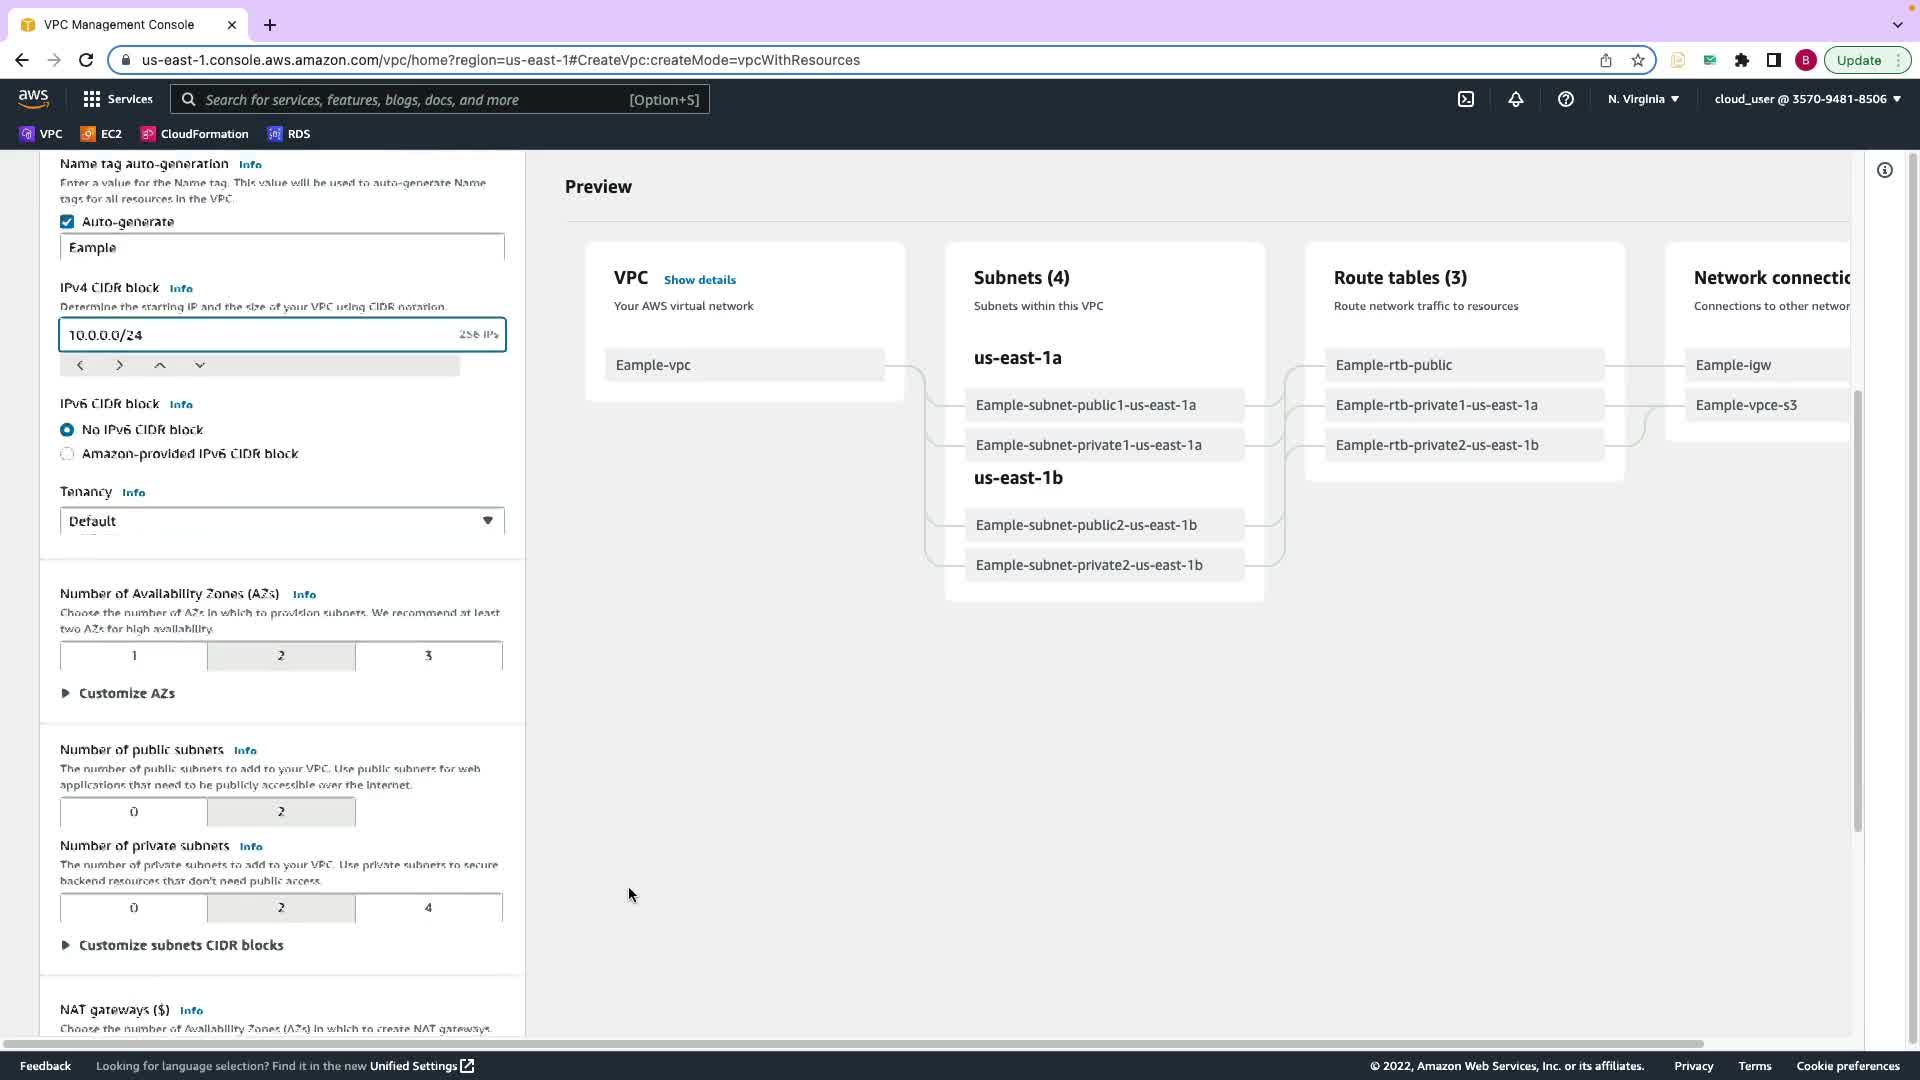
Task: Open EC2 shortcut in favorites bar
Action: tap(101, 134)
